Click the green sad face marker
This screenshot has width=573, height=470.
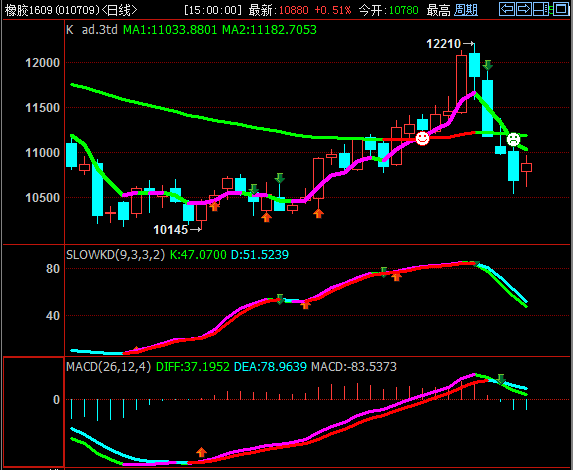[513, 139]
